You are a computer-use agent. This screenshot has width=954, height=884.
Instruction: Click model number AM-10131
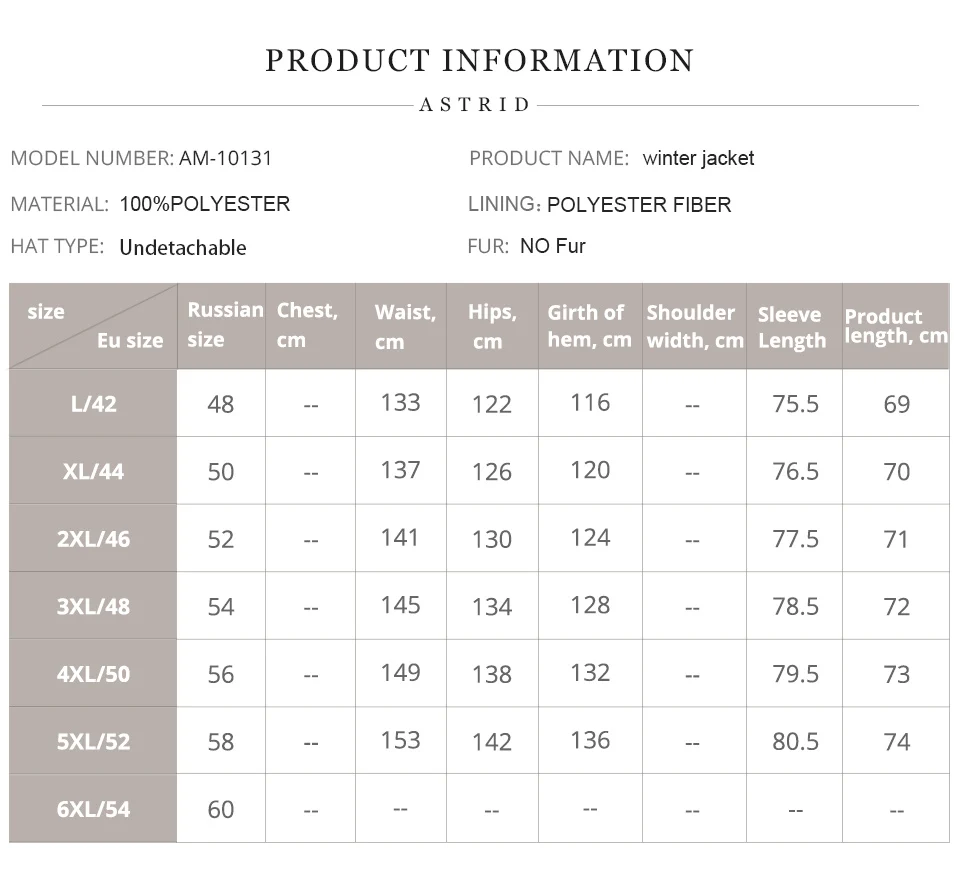[225, 158]
